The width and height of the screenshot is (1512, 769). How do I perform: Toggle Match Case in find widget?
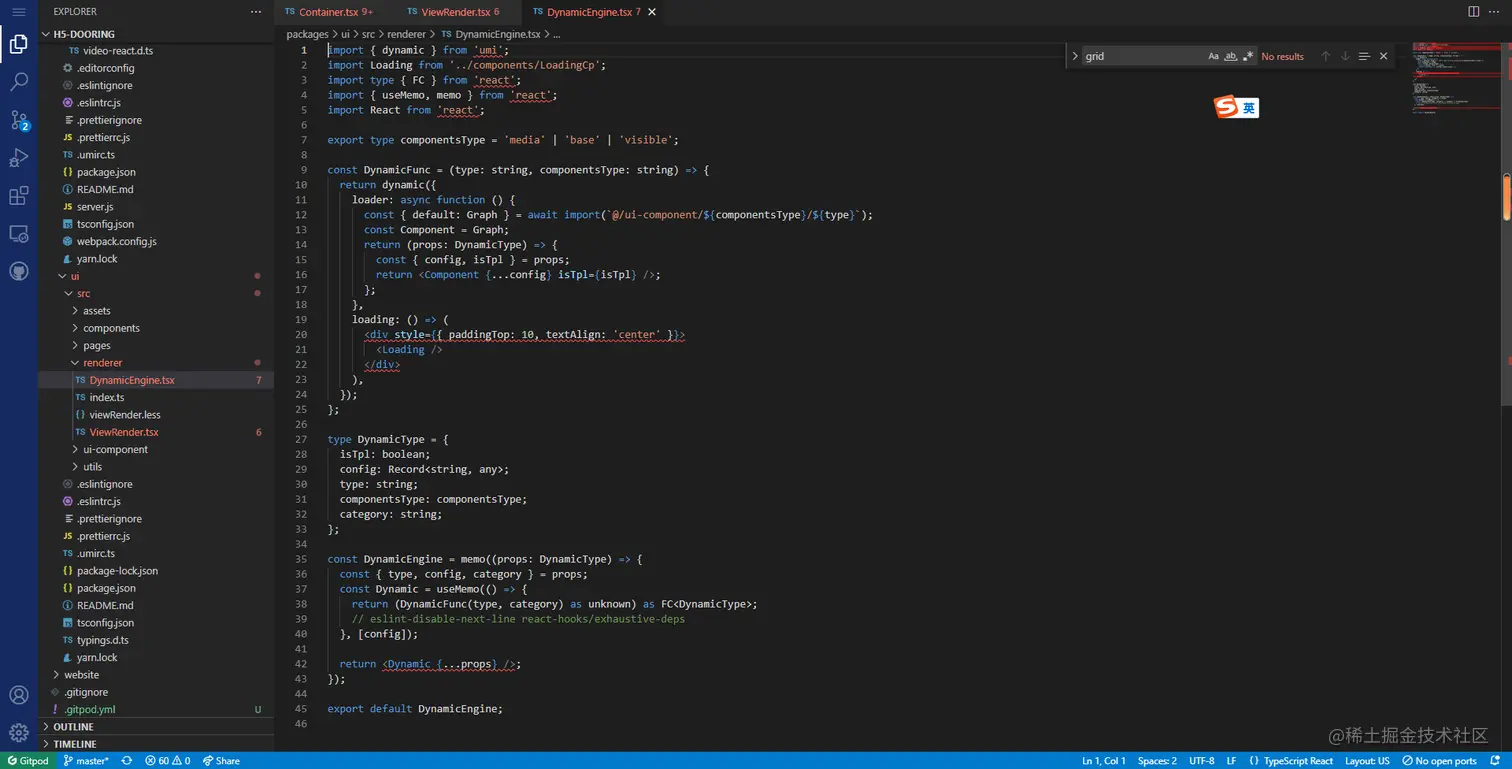[x=1214, y=56]
